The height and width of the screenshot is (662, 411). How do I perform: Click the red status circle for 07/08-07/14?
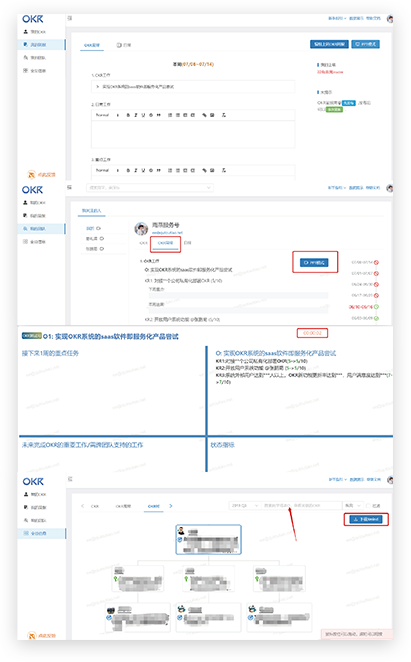(x=376, y=263)
